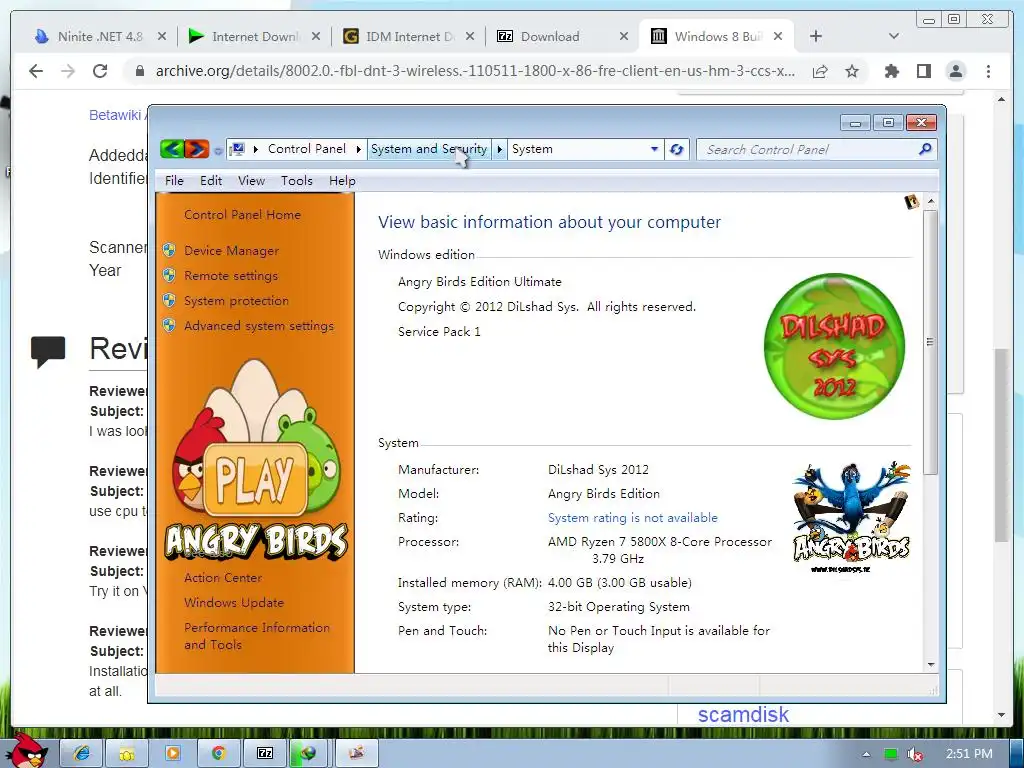The height and width of the screenshot is (768, 1024).
Task: Switch to Chrome in the taskbar
Action: click(219, 753)
